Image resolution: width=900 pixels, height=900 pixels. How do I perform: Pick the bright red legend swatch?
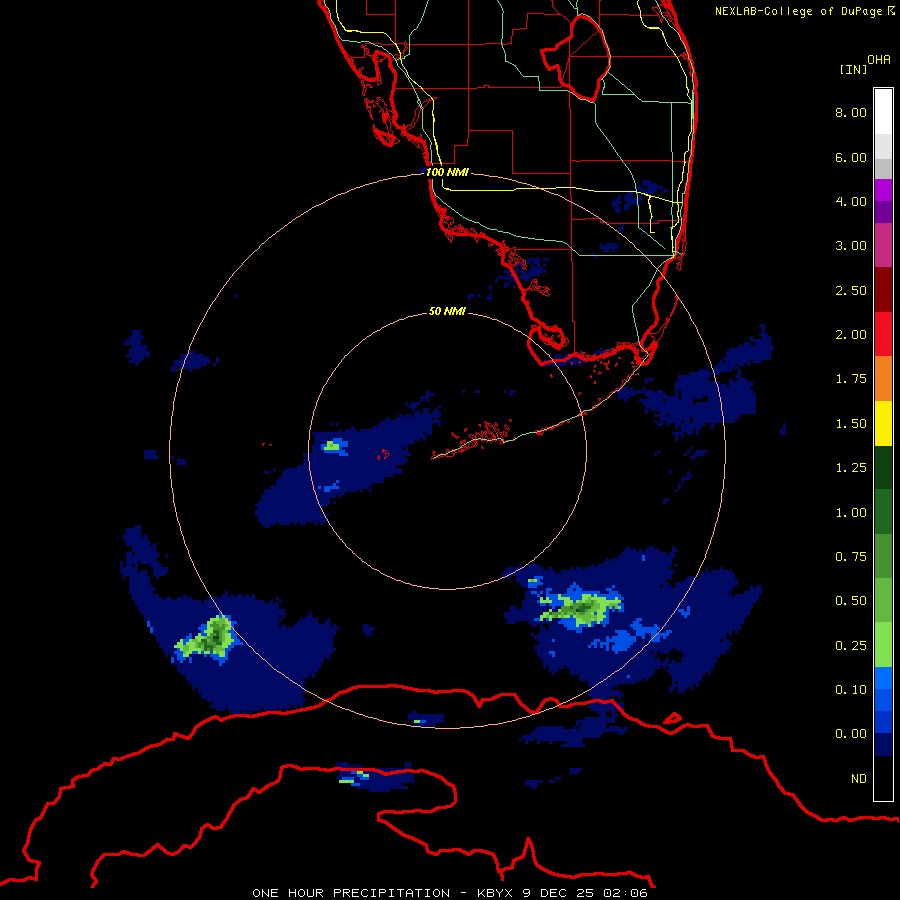click(x=883, y=334)
